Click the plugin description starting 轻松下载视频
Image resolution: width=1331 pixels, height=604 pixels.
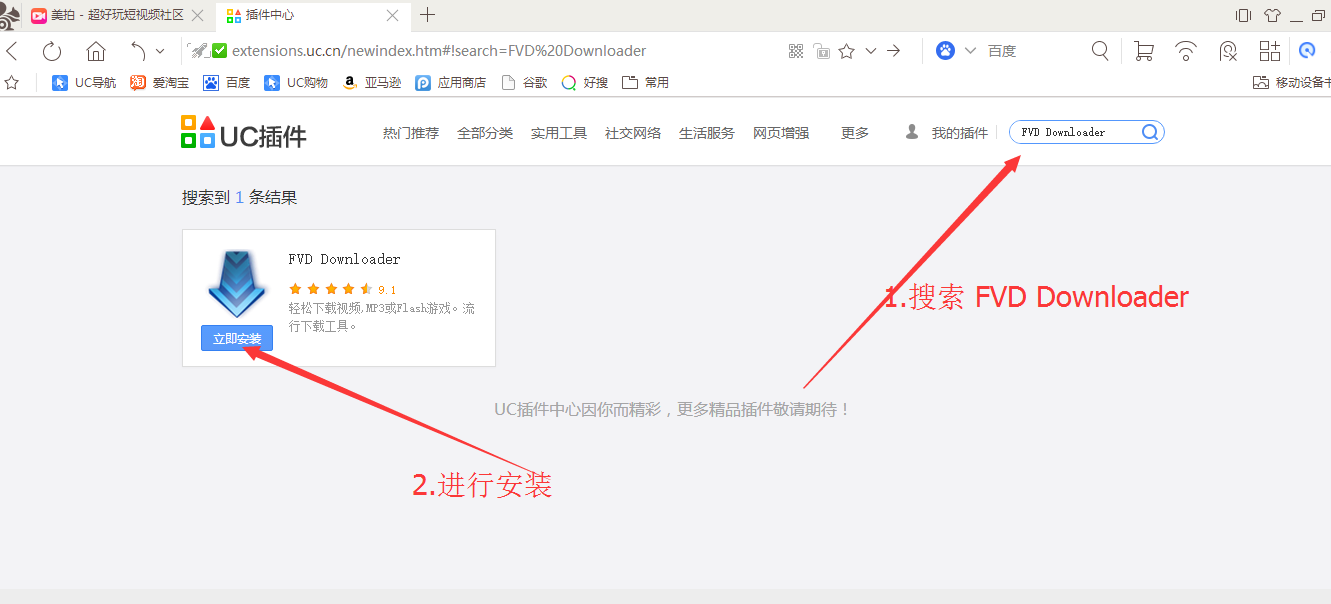382,317
